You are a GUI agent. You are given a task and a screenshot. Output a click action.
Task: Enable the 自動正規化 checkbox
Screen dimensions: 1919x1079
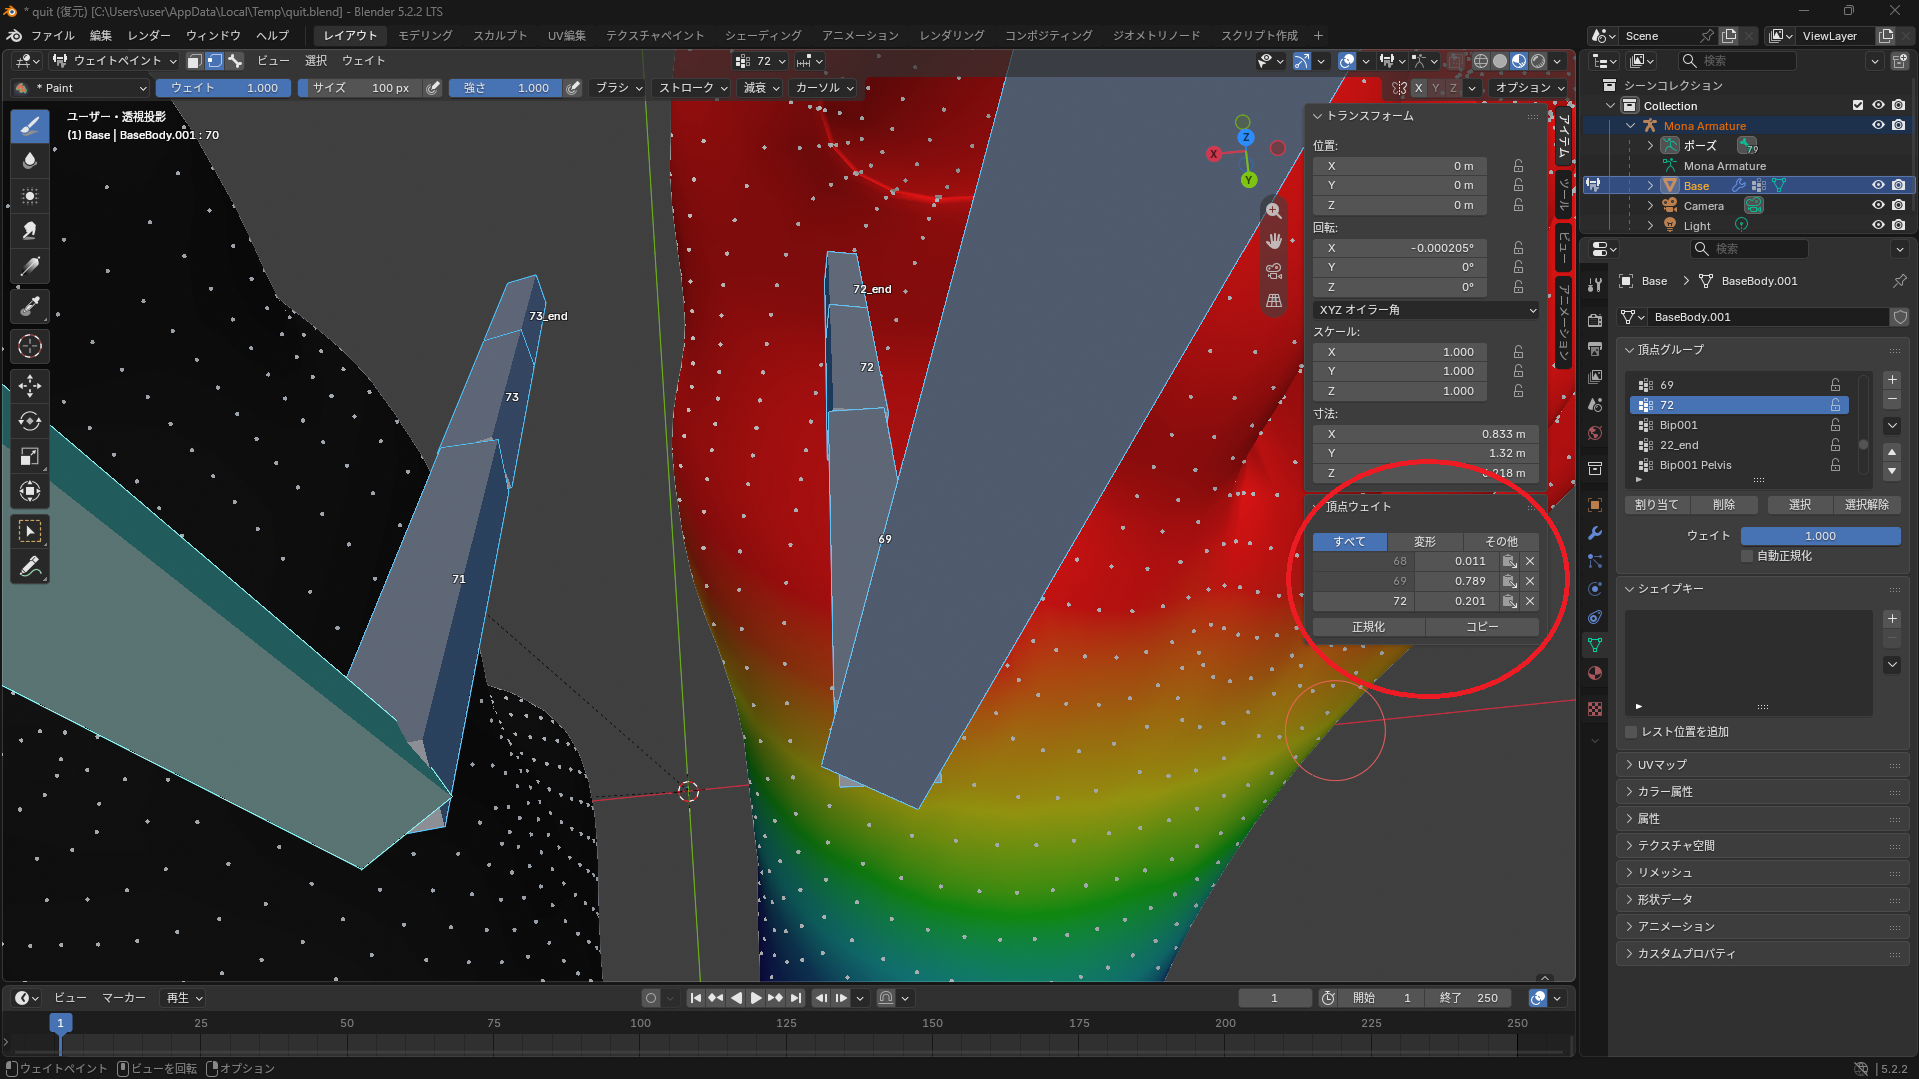click(x=1747, y=557)
